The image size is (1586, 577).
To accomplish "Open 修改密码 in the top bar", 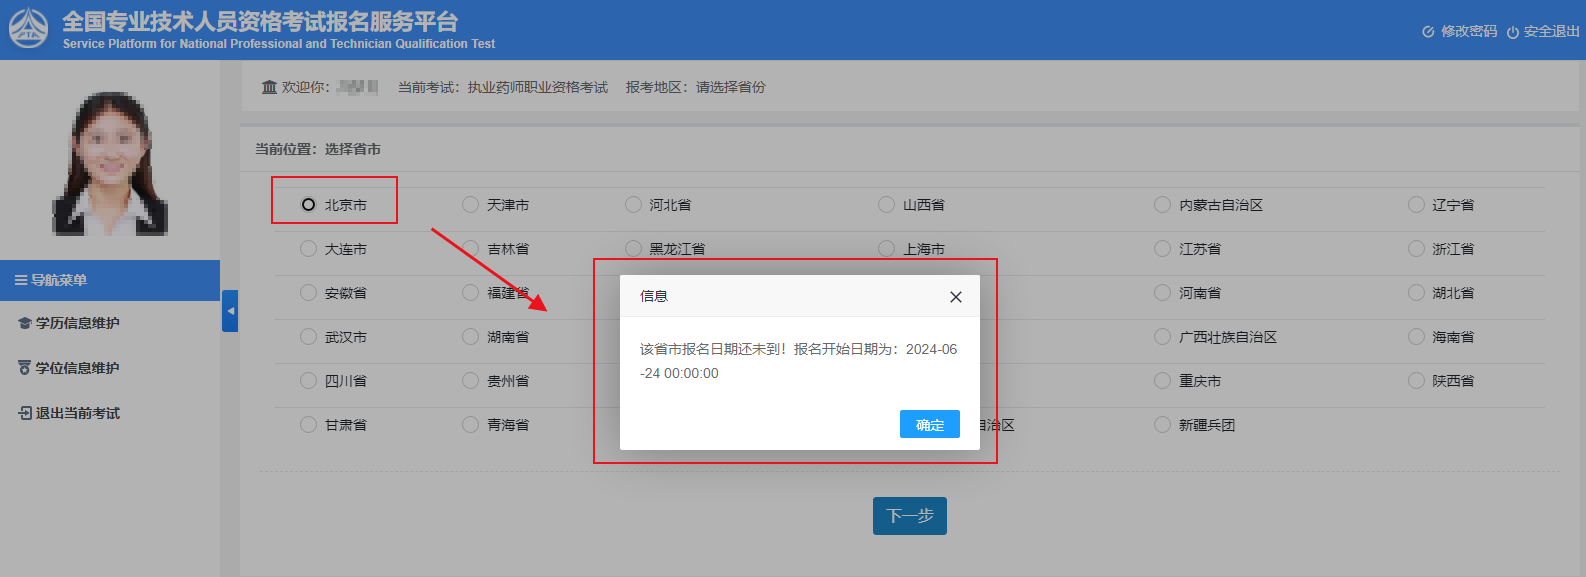I will (x=1459, y=32).
